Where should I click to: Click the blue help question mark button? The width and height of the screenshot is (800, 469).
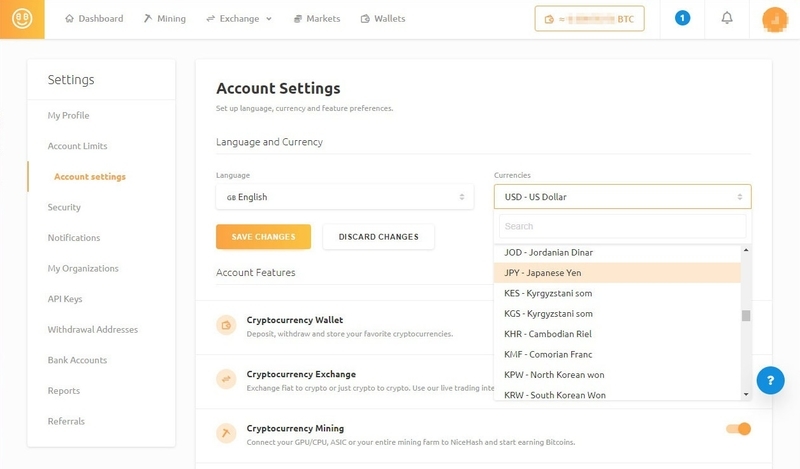[x=770, y=380]
